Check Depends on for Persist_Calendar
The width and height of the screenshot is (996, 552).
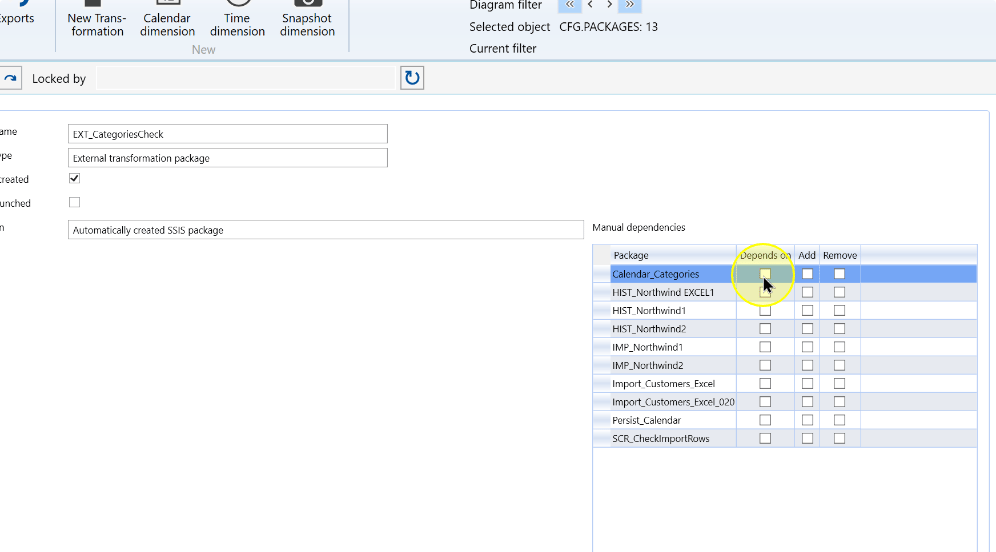(x=765, y=421)
